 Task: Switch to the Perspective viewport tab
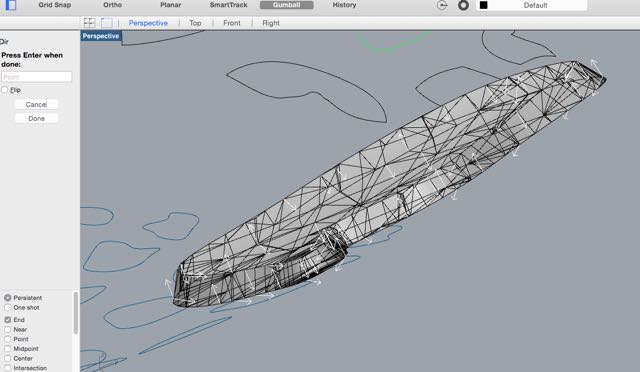148,23
